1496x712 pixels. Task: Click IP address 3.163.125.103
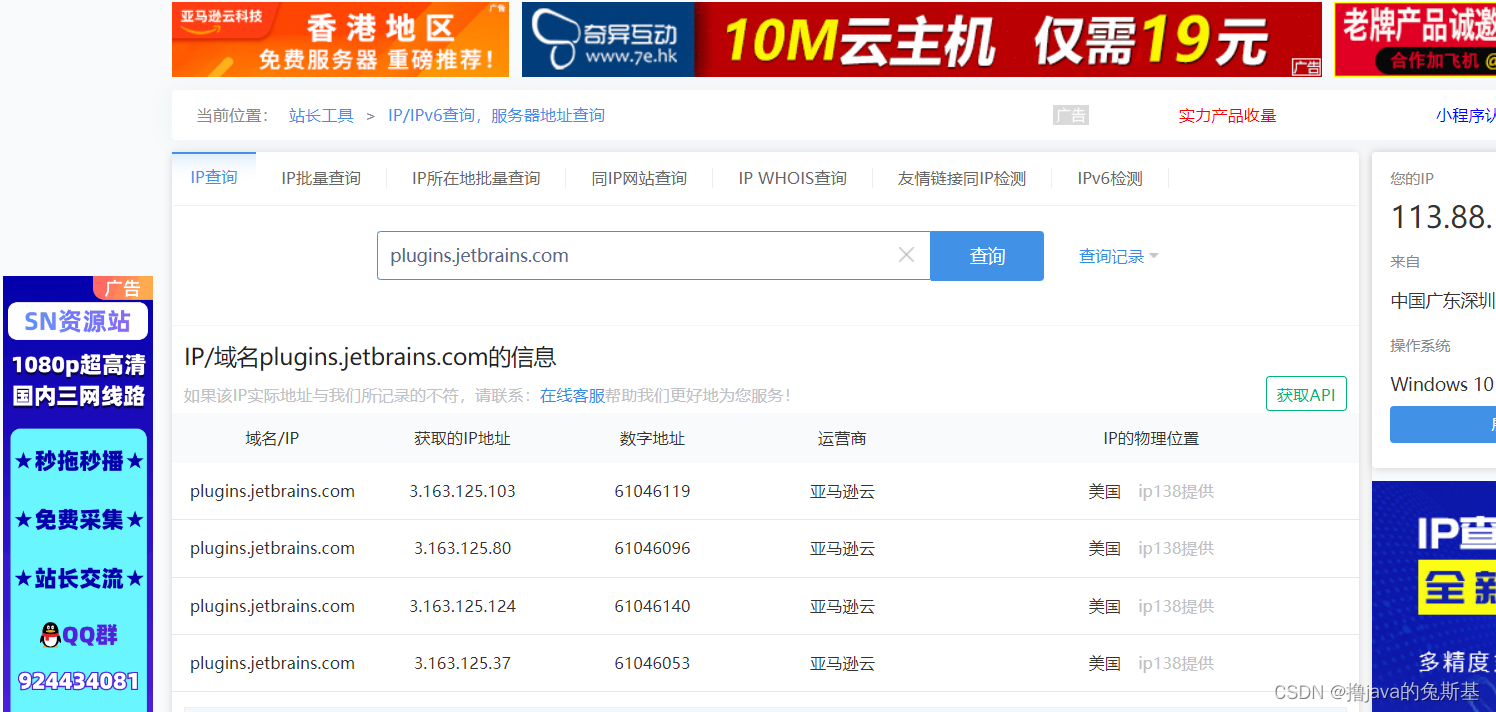click(x=462, y=491)
